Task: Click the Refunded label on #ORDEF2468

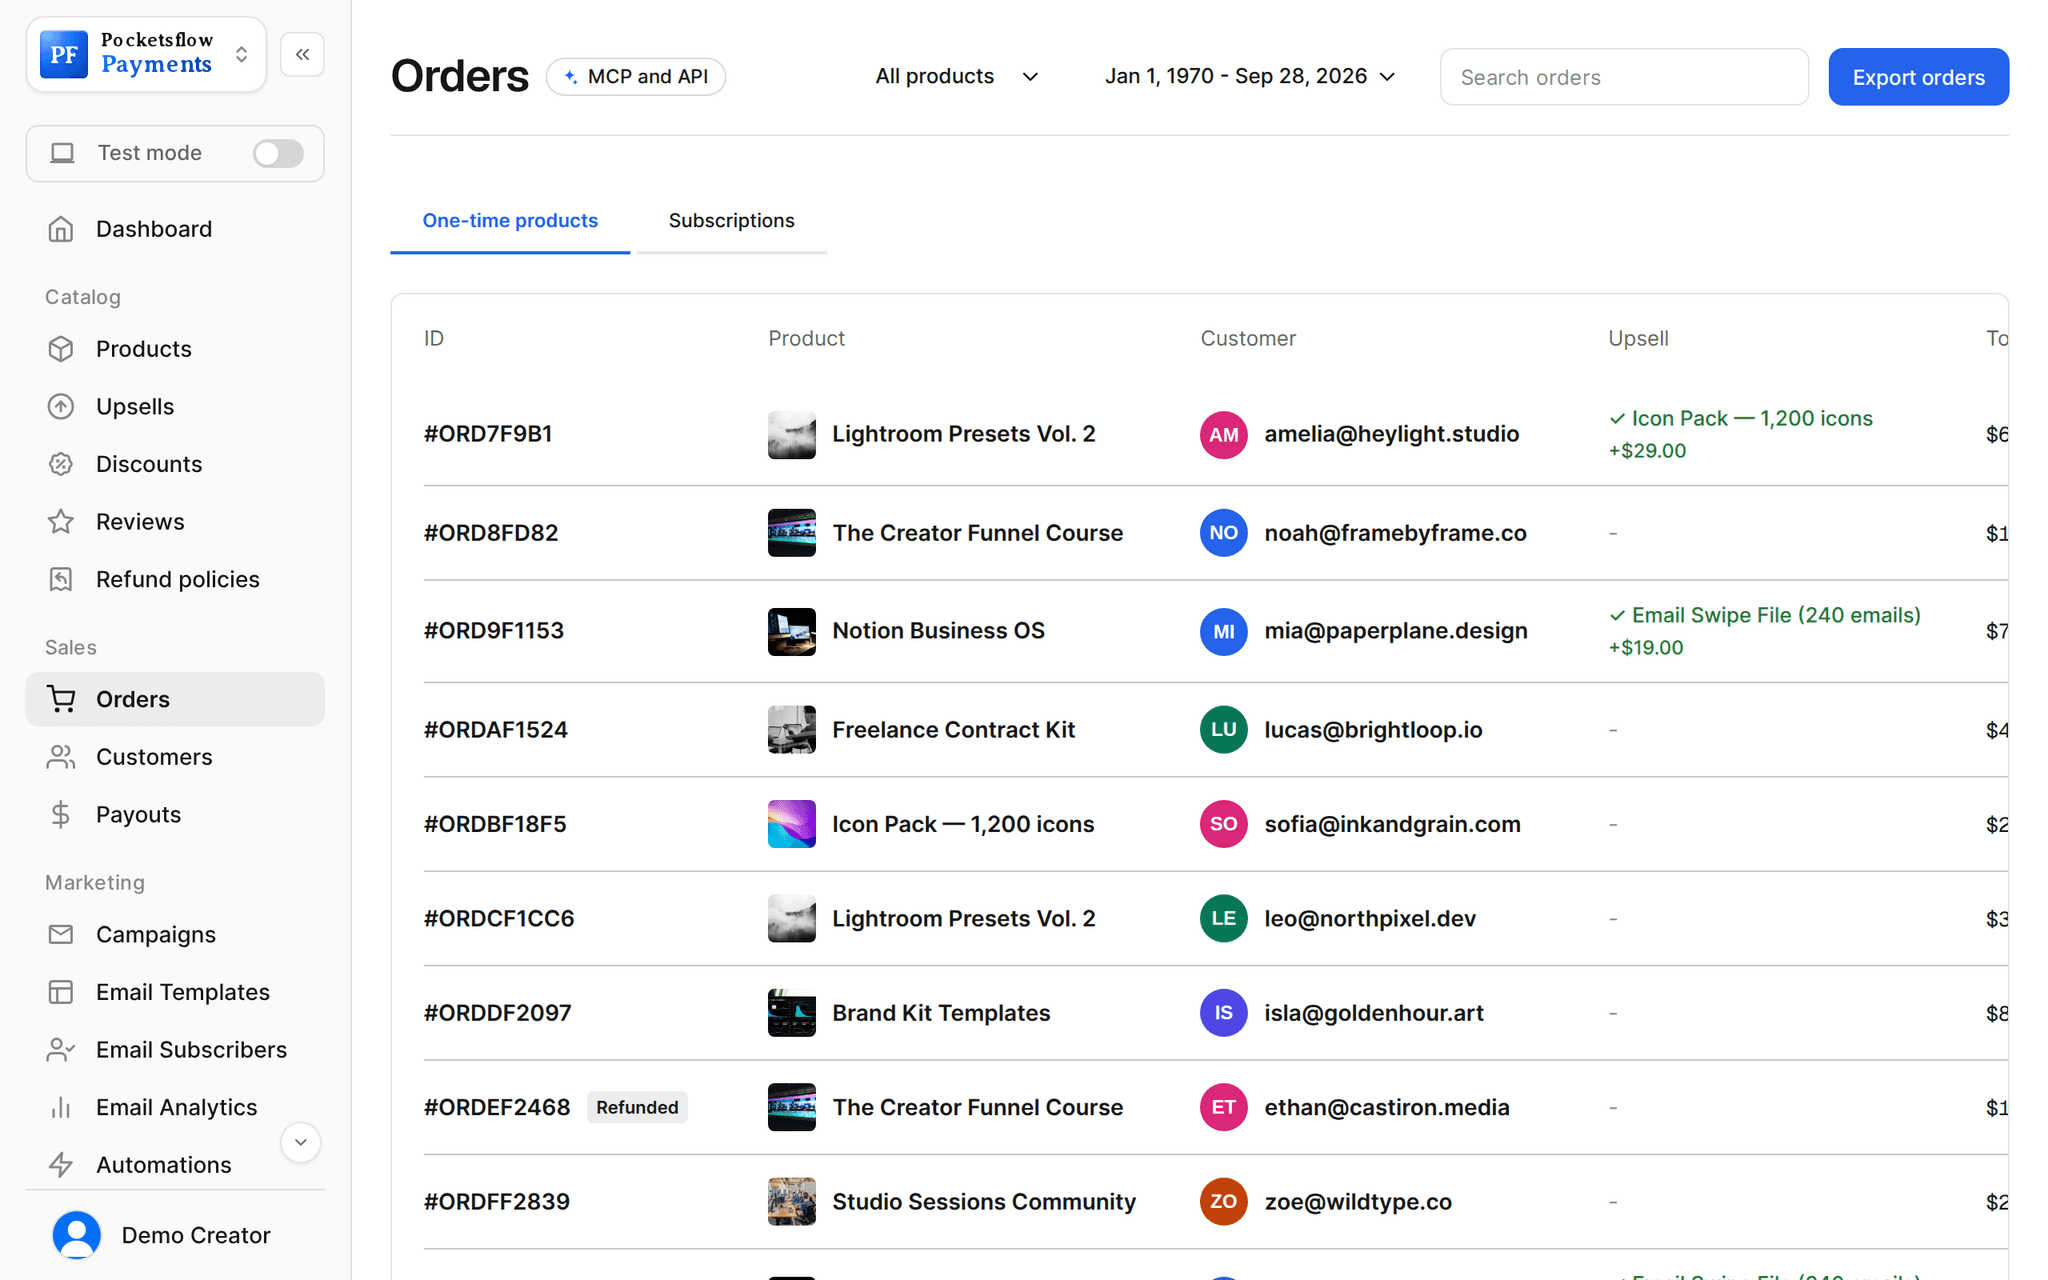Action: (637, 1107)
